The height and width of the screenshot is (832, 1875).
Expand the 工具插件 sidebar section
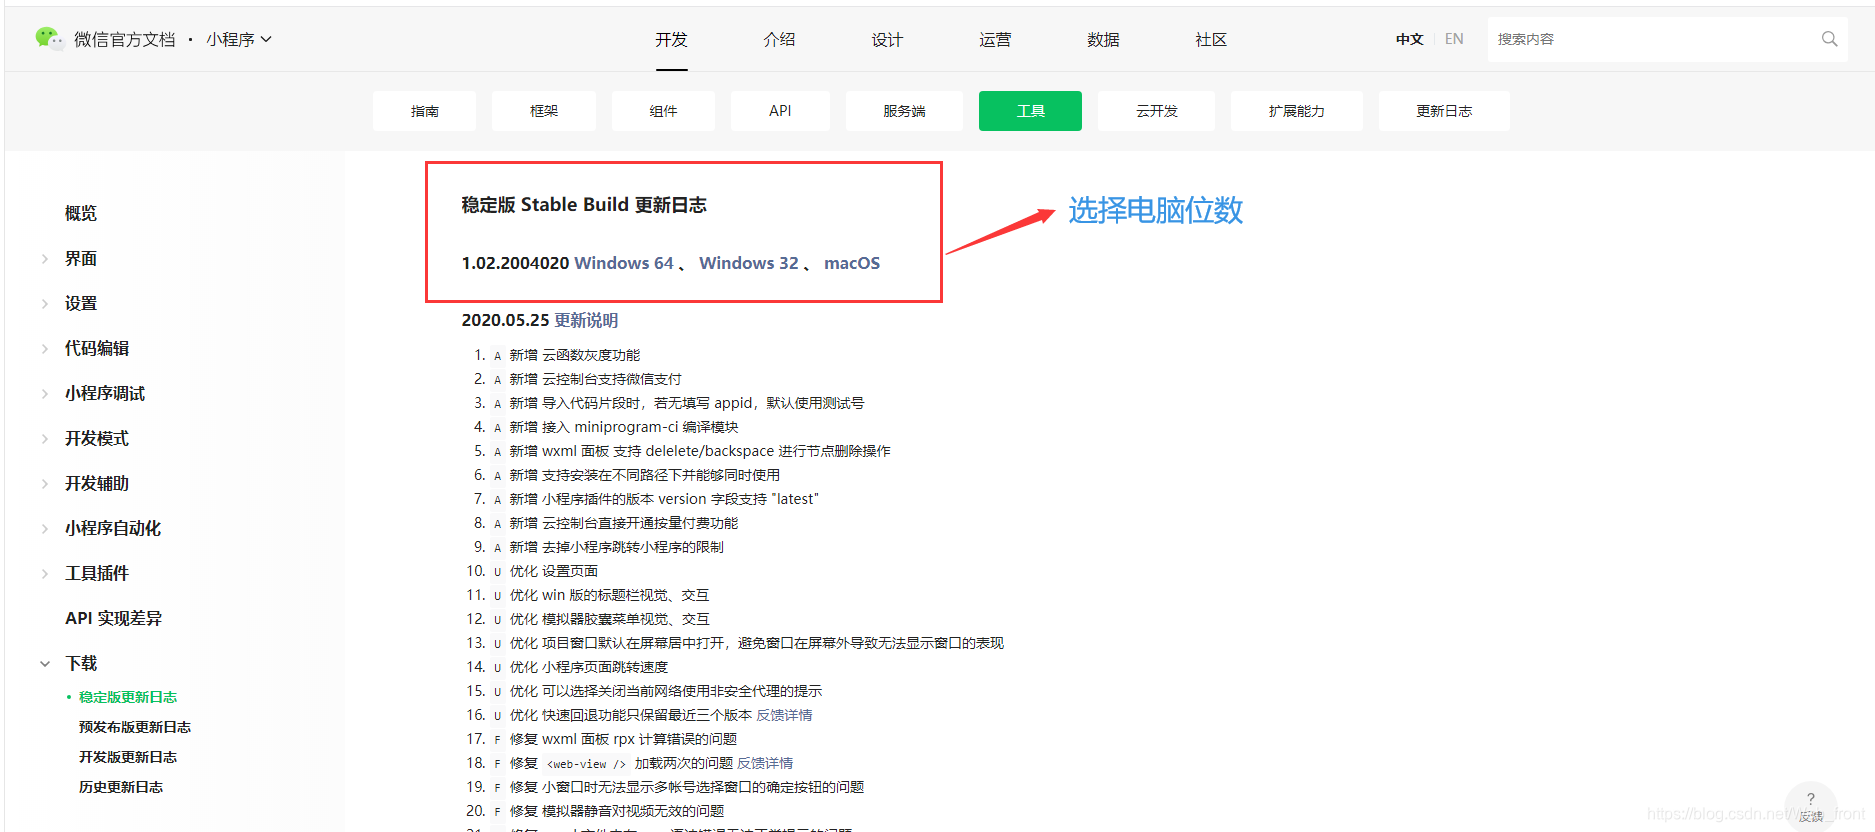tap(45, 574)
